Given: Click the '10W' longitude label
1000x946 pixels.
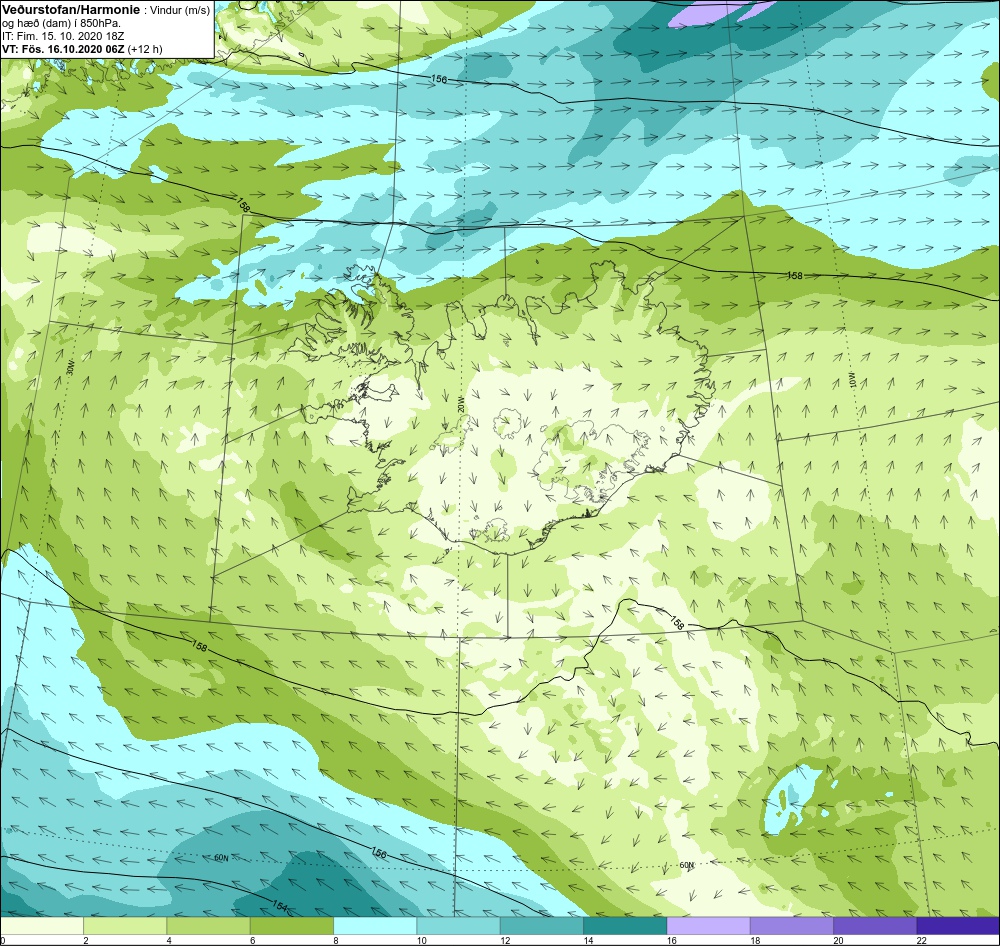Looking at the screenshot, I should click(x=852, y=380).
